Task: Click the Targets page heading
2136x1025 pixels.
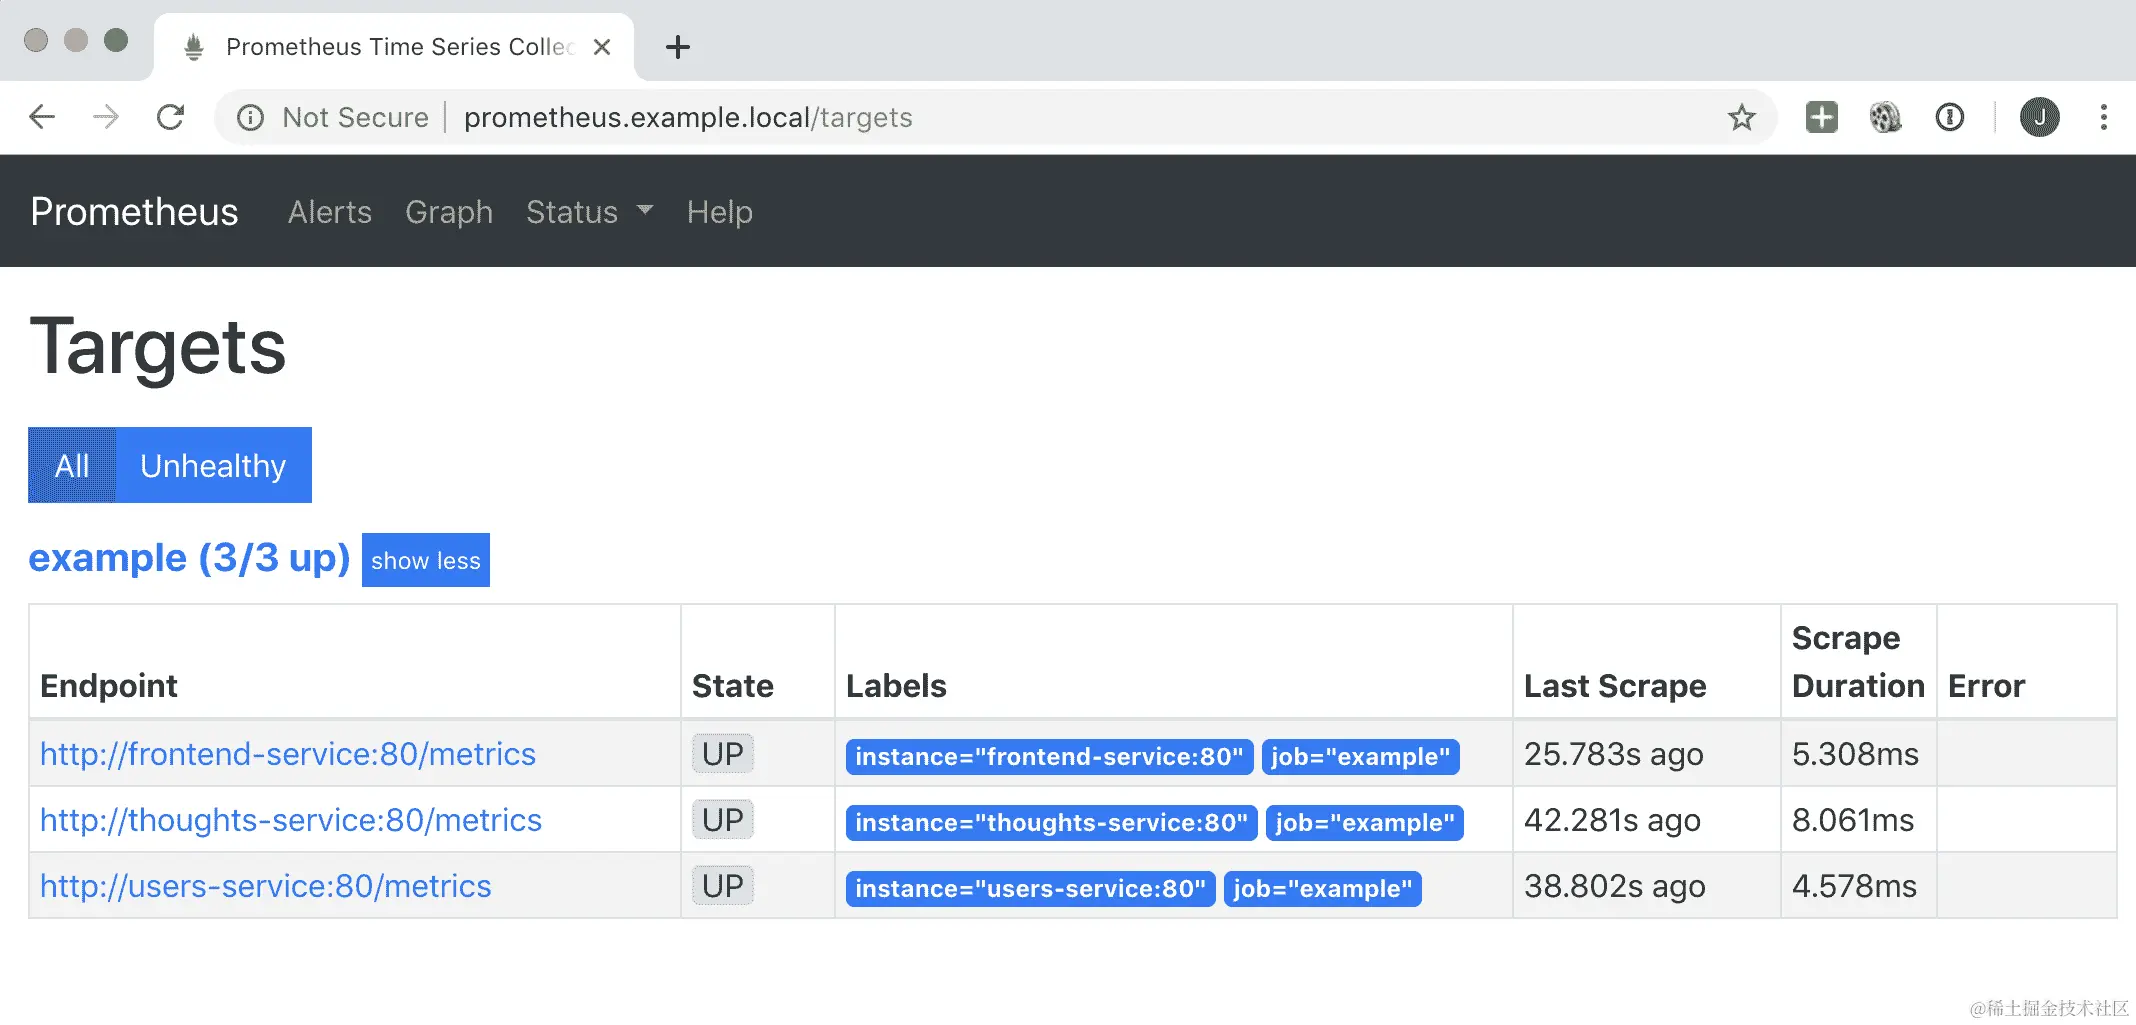Action: tap(158, 348)
